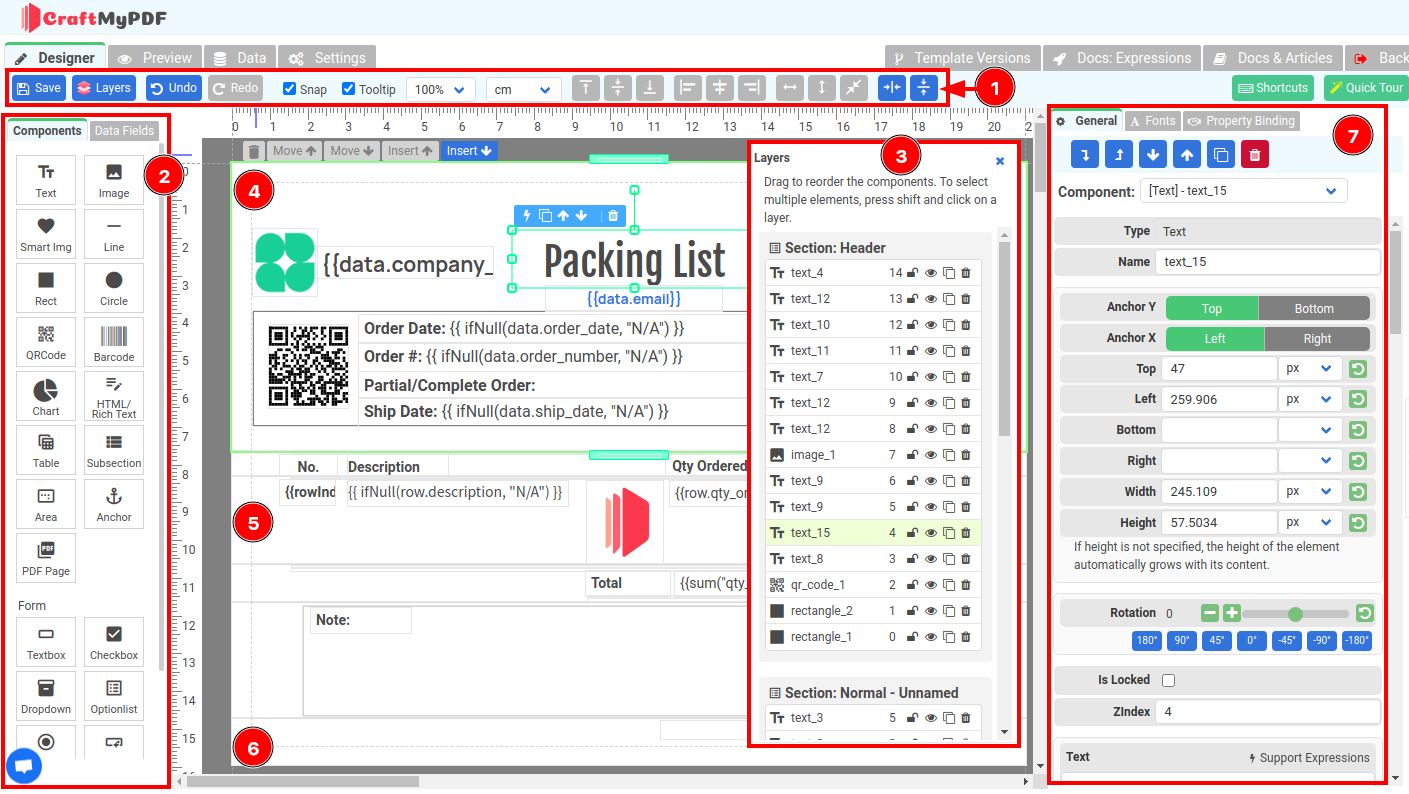Open the cm measurement unit dropdown
Viewport: 1409px width, 794px height.
click(x=523, y=89)
